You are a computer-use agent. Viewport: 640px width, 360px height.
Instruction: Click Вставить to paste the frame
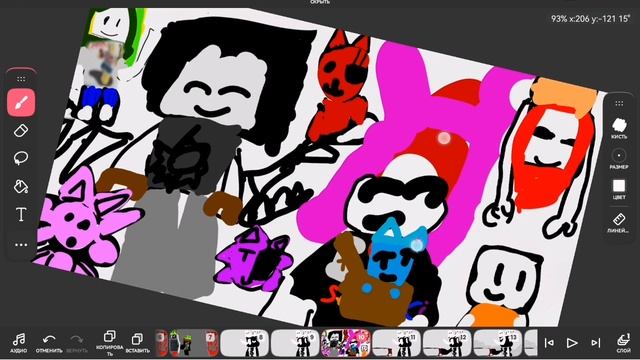[x=138, y=343]
